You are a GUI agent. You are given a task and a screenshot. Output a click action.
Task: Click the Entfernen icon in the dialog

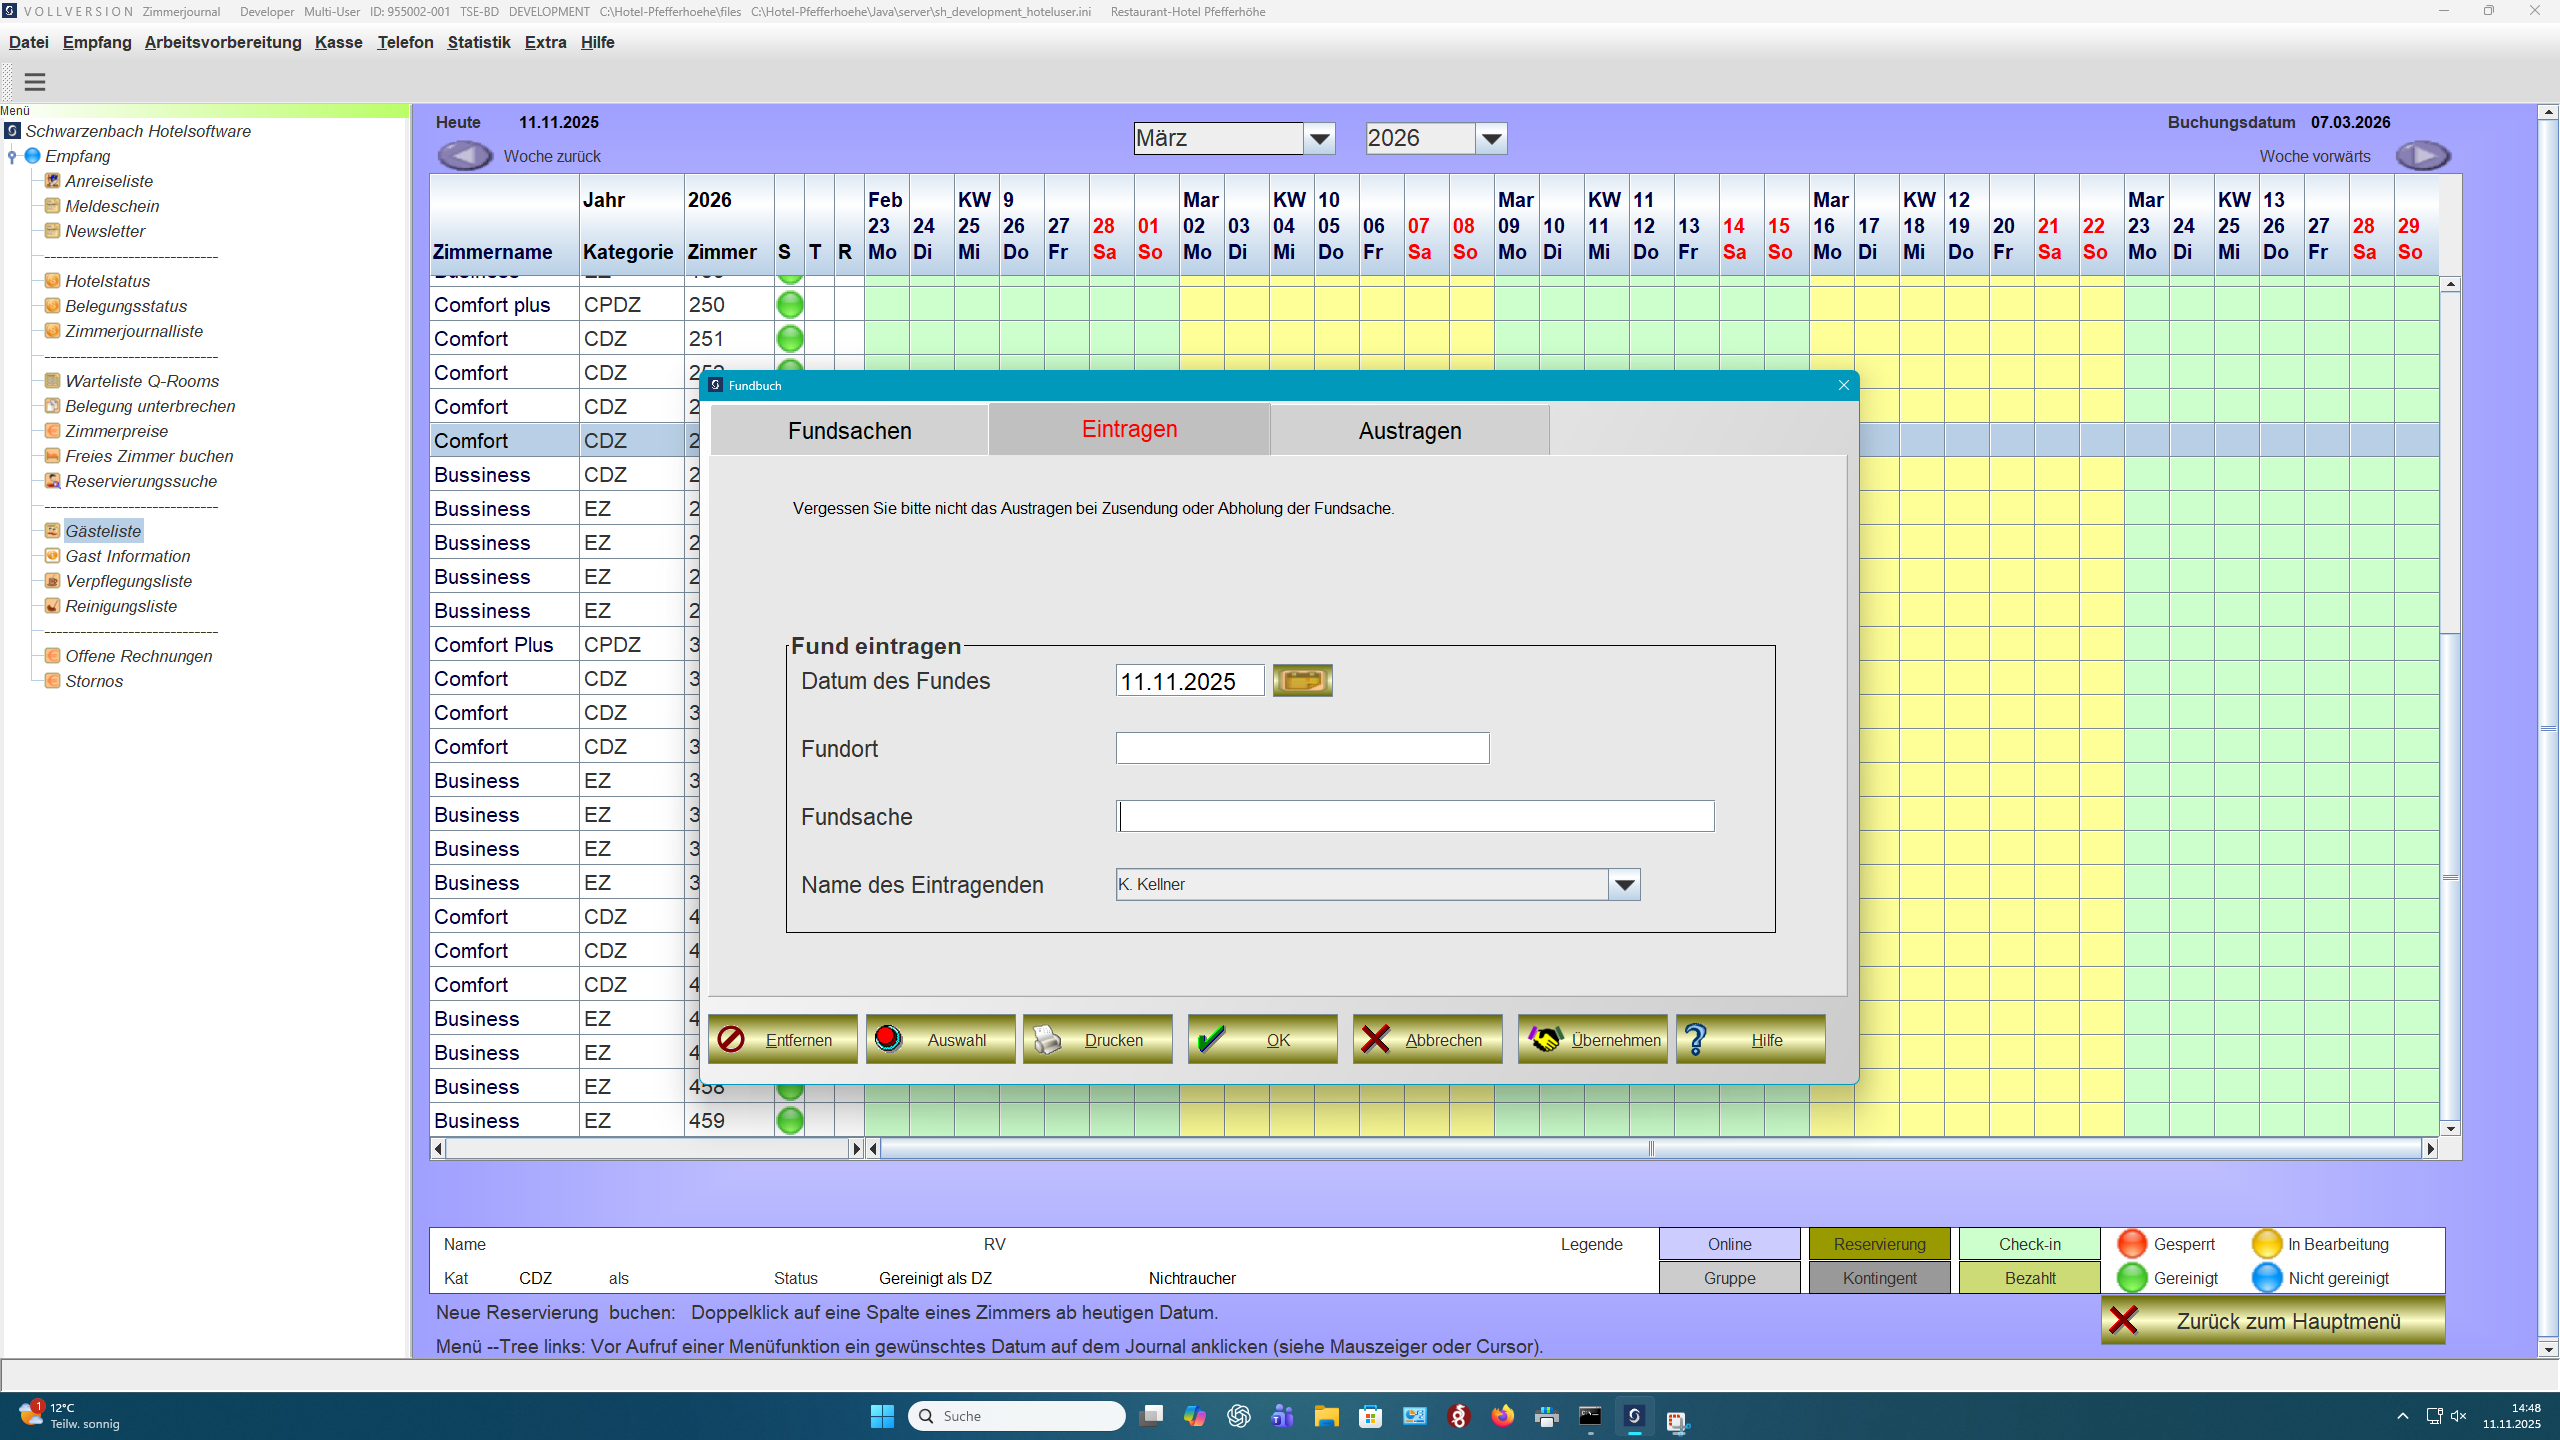point(731,1039)
